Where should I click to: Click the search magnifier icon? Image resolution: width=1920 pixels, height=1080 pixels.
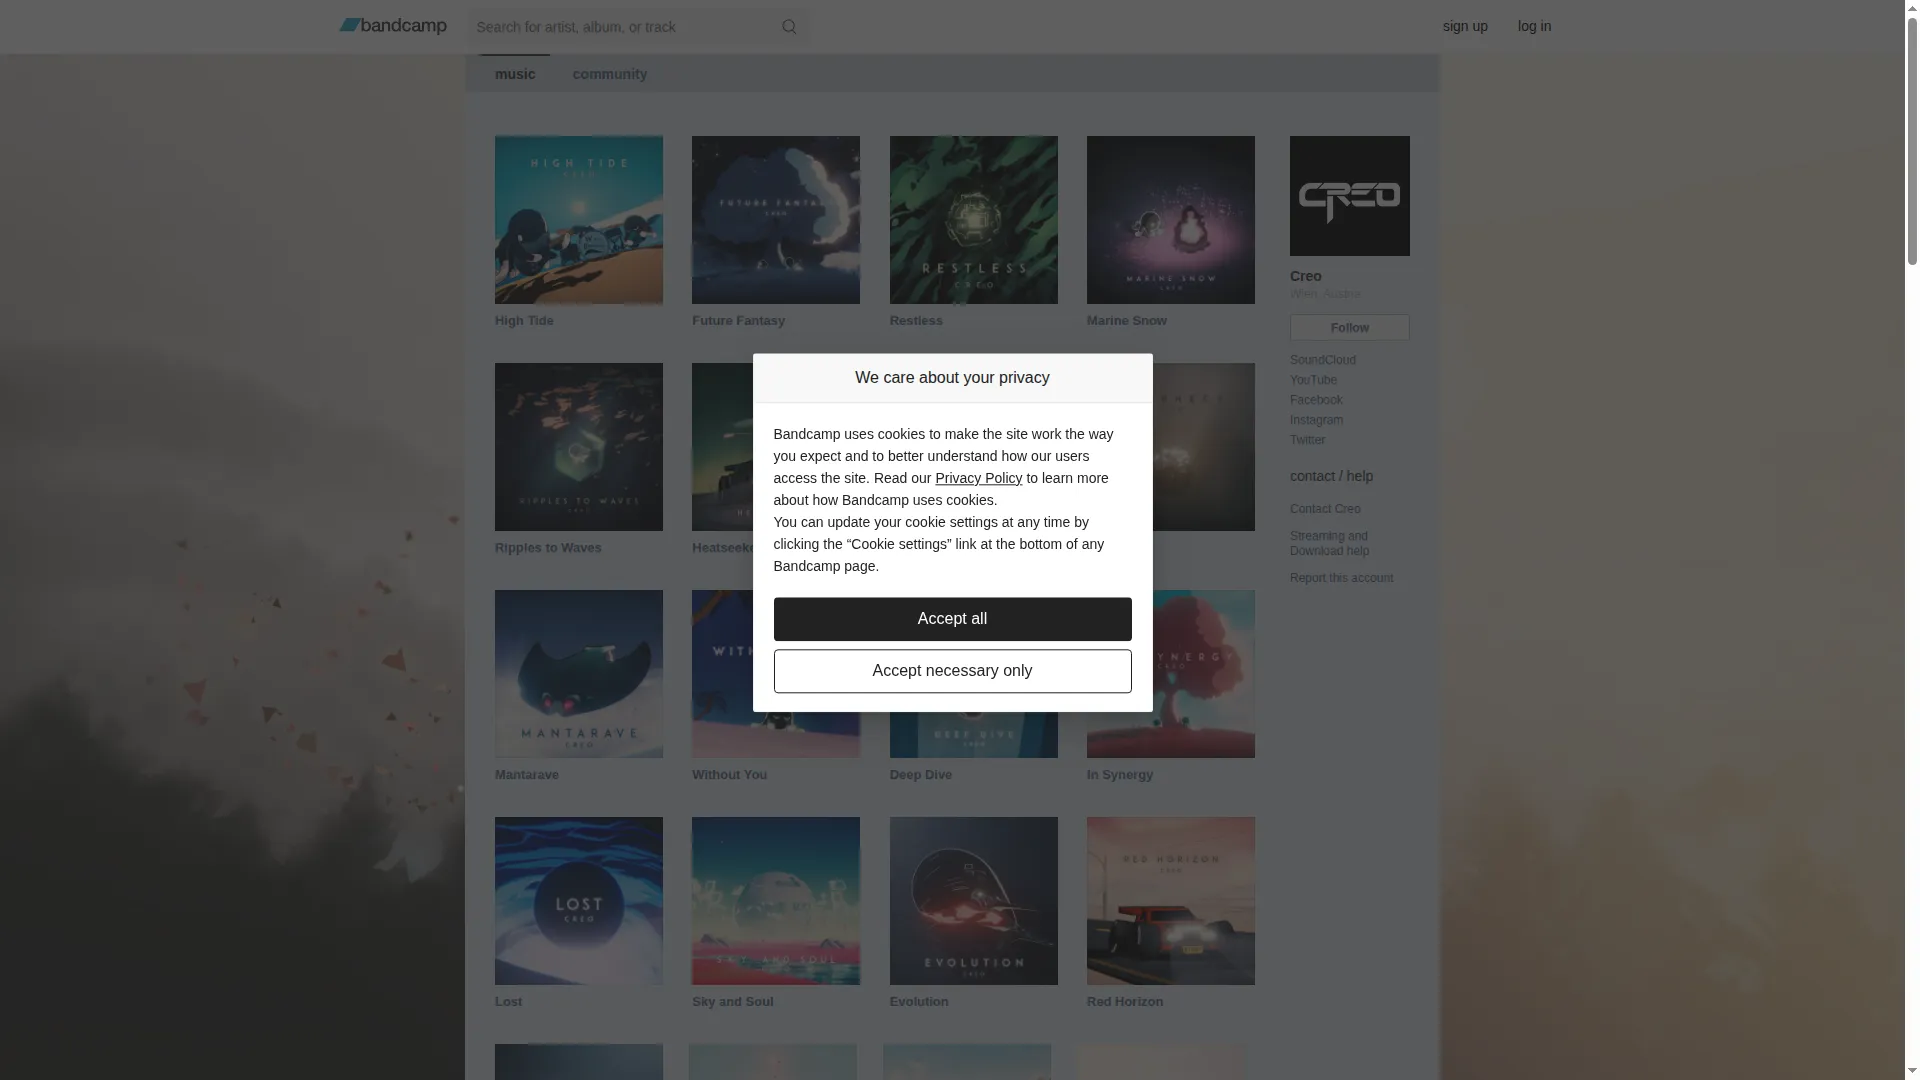point(789,27)
